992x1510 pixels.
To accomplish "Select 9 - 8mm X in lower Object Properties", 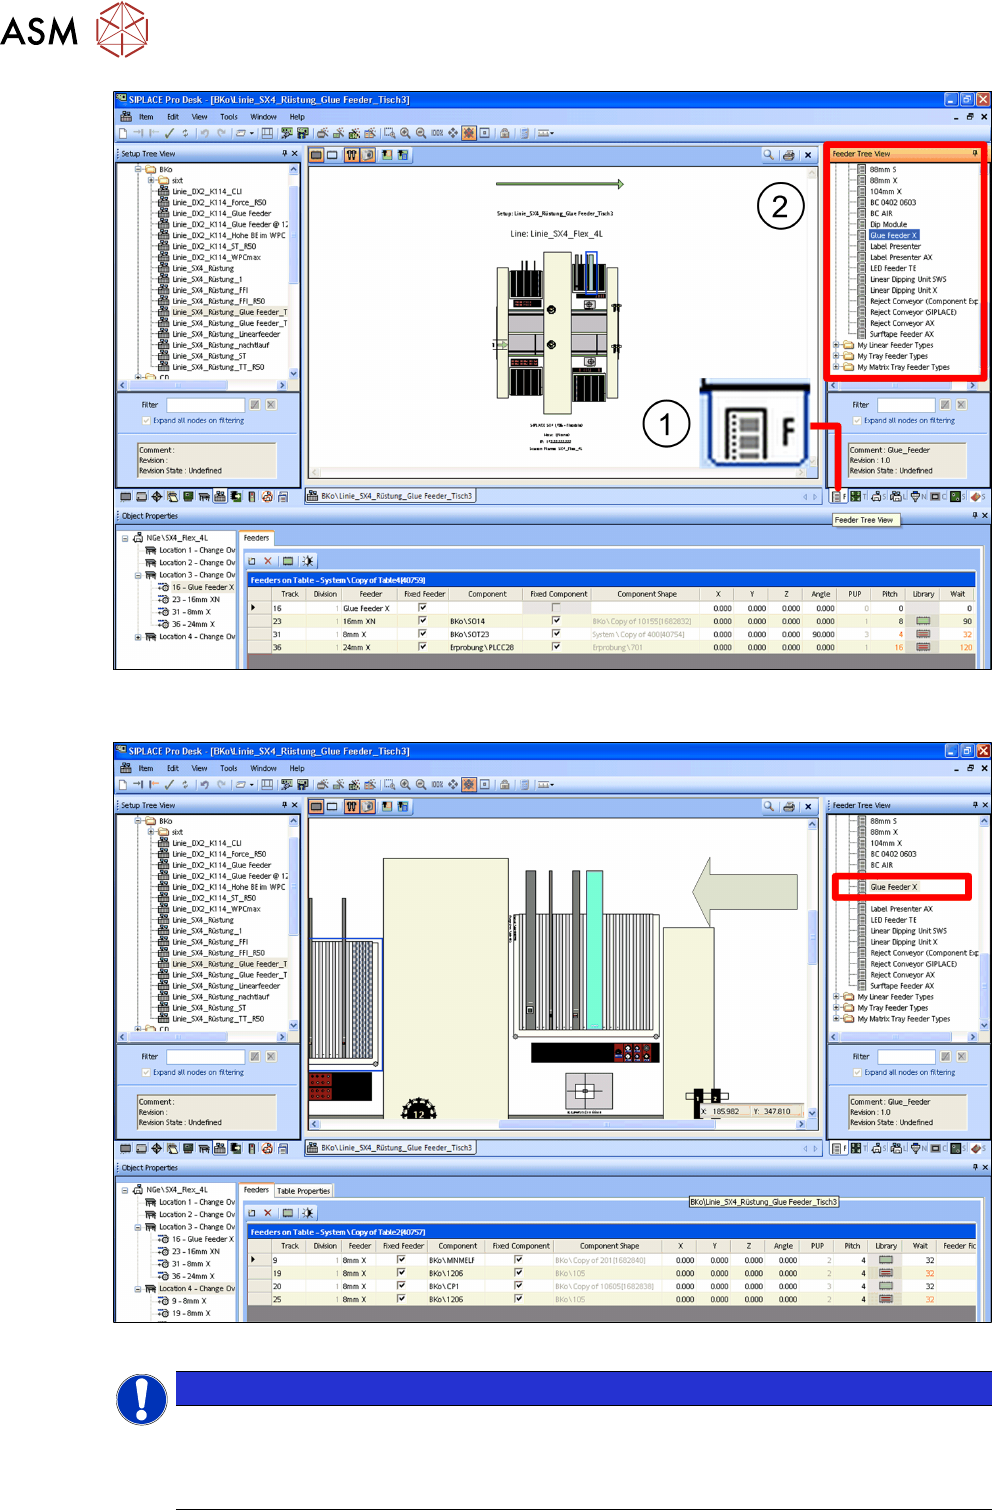I will pos(189,1301).
